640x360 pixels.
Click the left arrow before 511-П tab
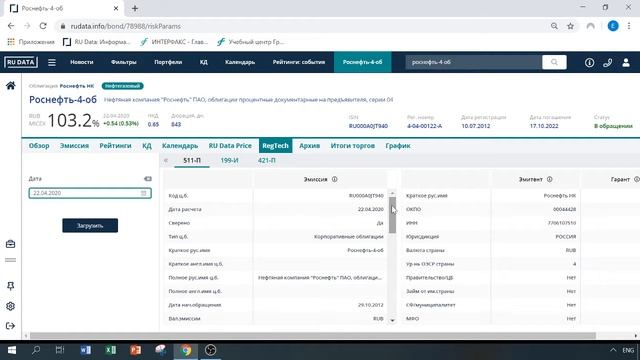(166, 160)
